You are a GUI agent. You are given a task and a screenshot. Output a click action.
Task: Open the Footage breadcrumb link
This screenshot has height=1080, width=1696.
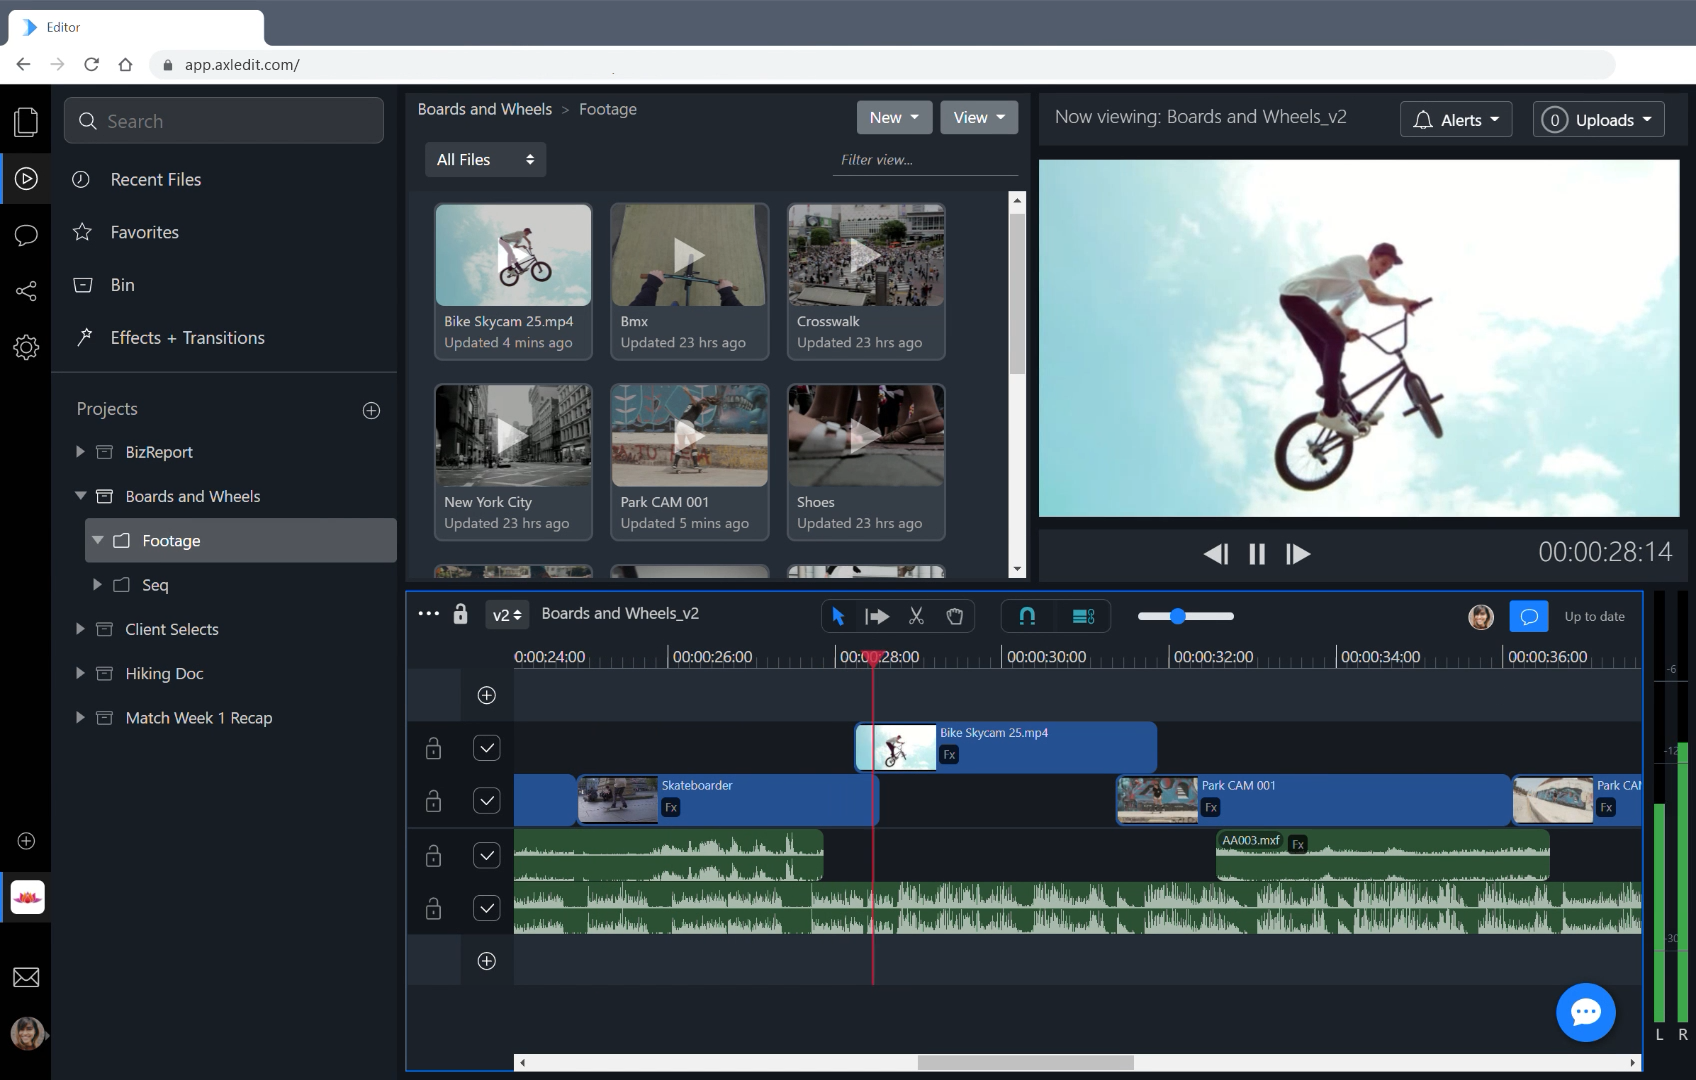click(607, 109)
